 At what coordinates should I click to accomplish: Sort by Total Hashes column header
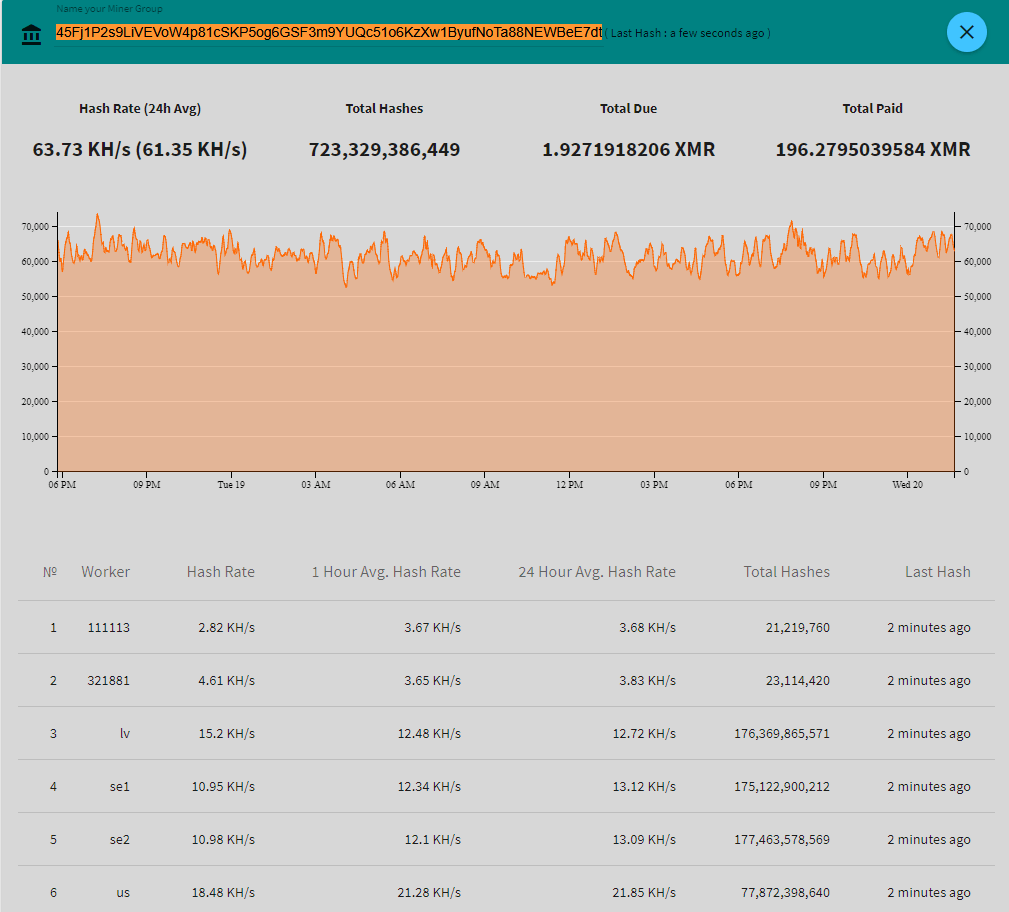tap(786, 572)
